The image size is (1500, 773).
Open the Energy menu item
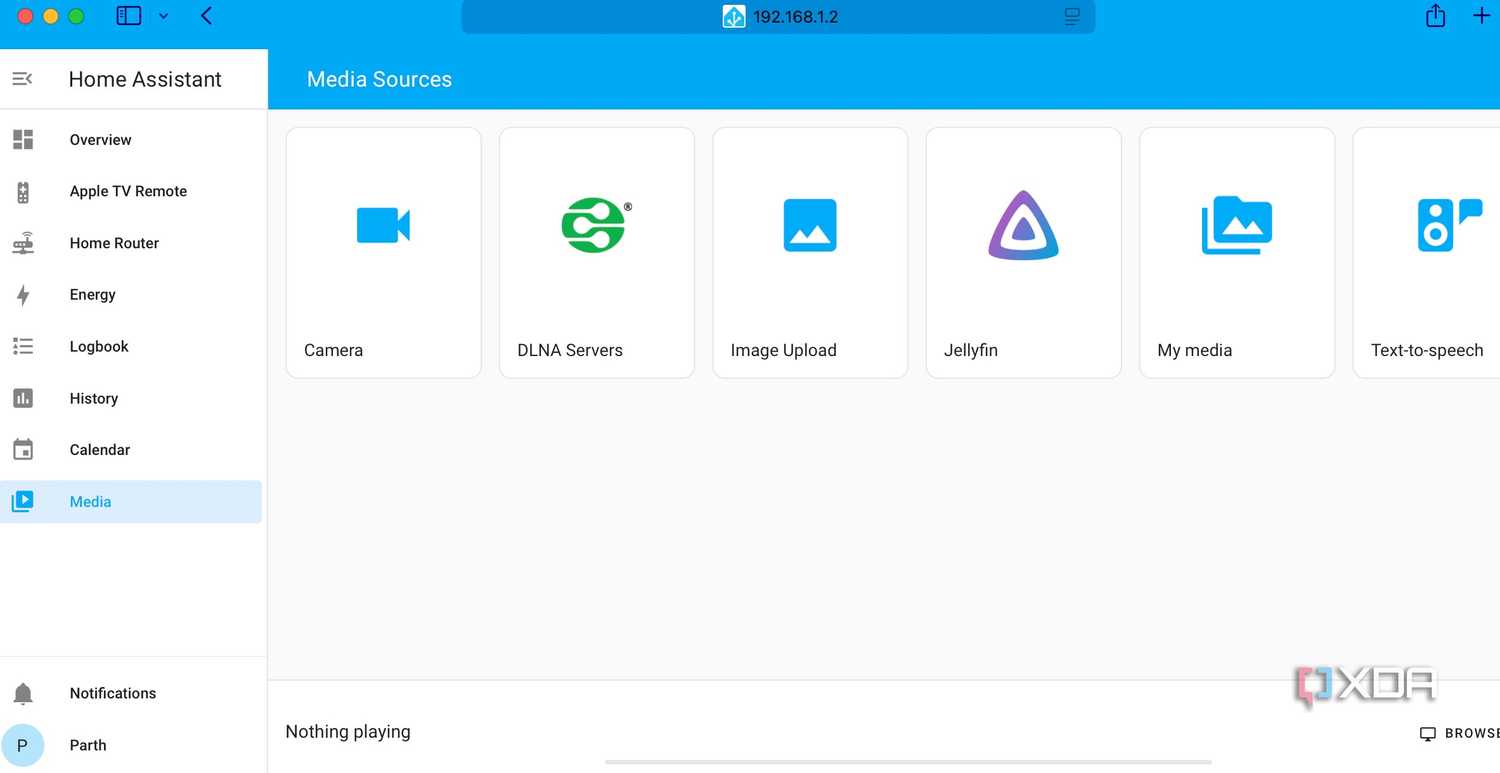131,295
